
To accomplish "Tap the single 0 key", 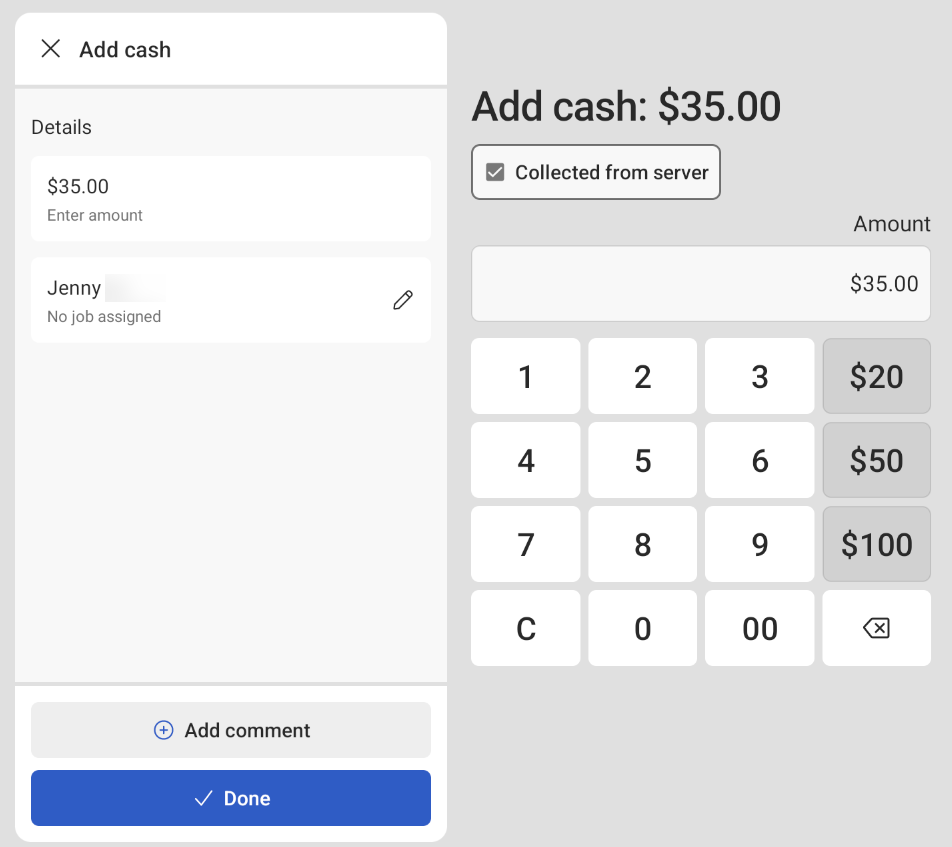I will point(642,628).
